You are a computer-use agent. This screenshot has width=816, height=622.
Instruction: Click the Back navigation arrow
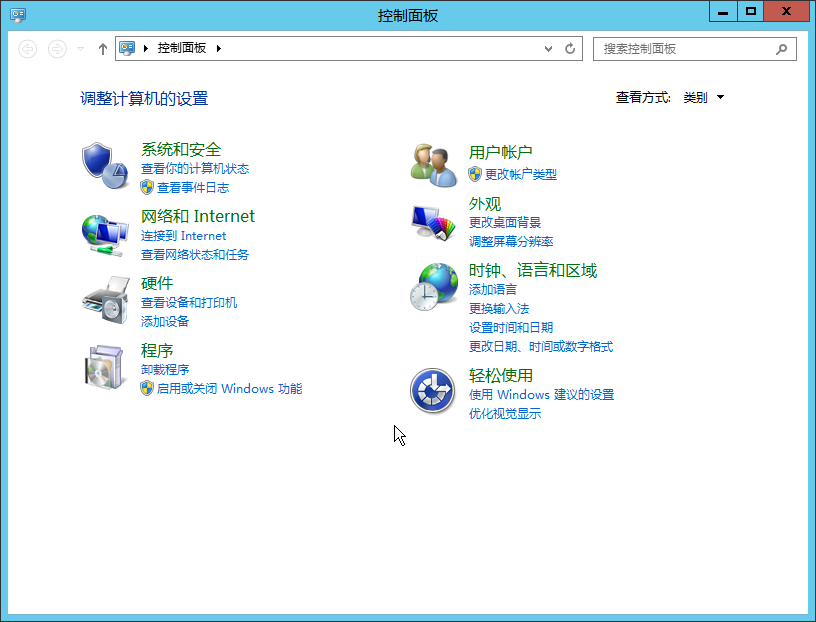click(28, 49)
